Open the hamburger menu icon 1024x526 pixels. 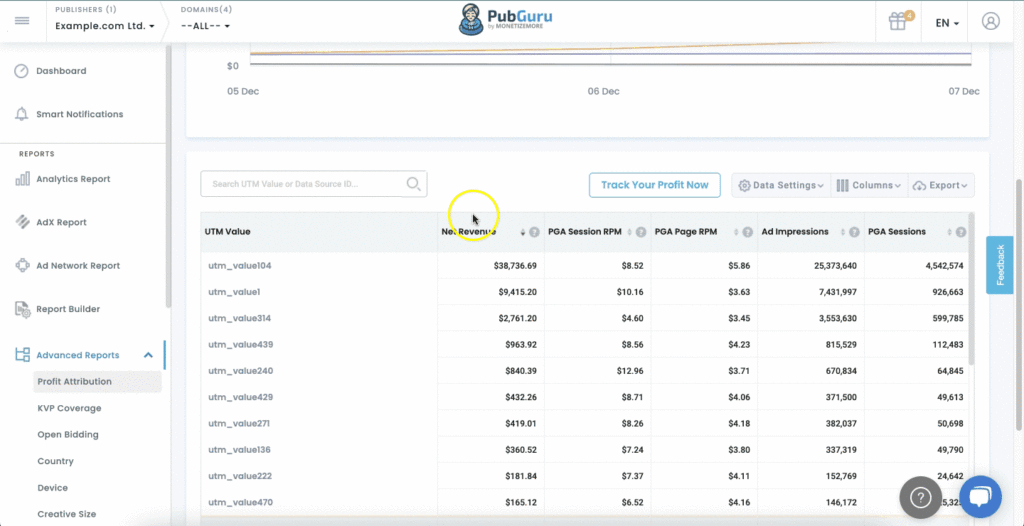click(x=22, y=21)
